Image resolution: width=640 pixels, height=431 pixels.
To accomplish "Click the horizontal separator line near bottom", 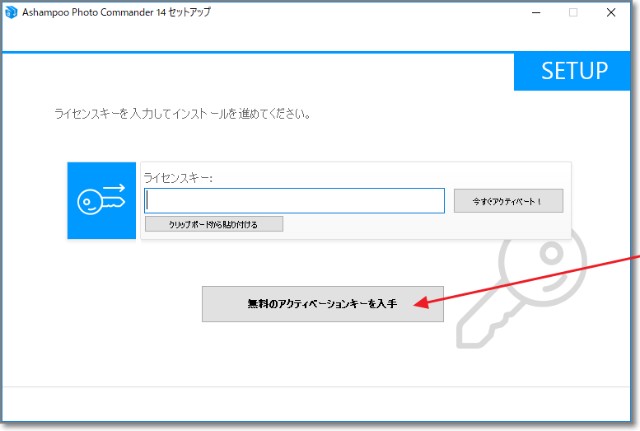I will 320,386.
